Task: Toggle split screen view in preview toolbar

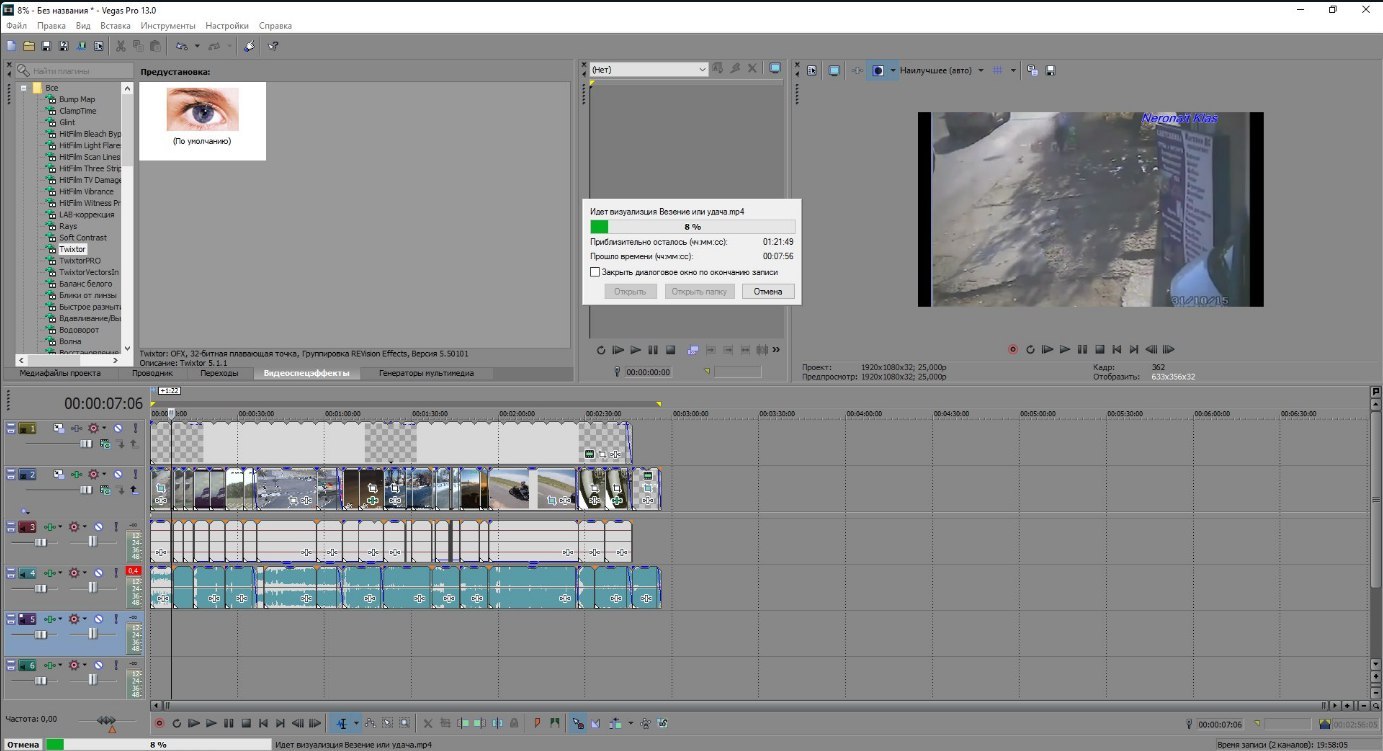Action: tap(879, 70)
